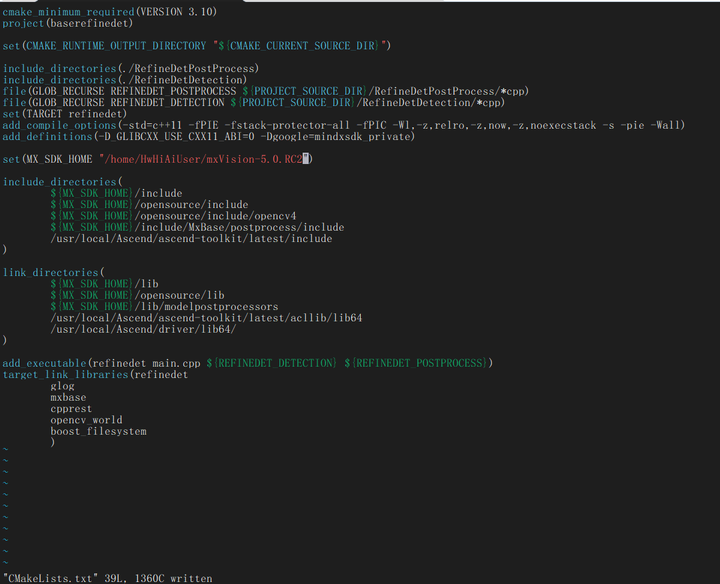Click ${CMAKE_CURRENT_SOURCE_DIR} variable reference
720x584 pixels.
tap(299, 45)
